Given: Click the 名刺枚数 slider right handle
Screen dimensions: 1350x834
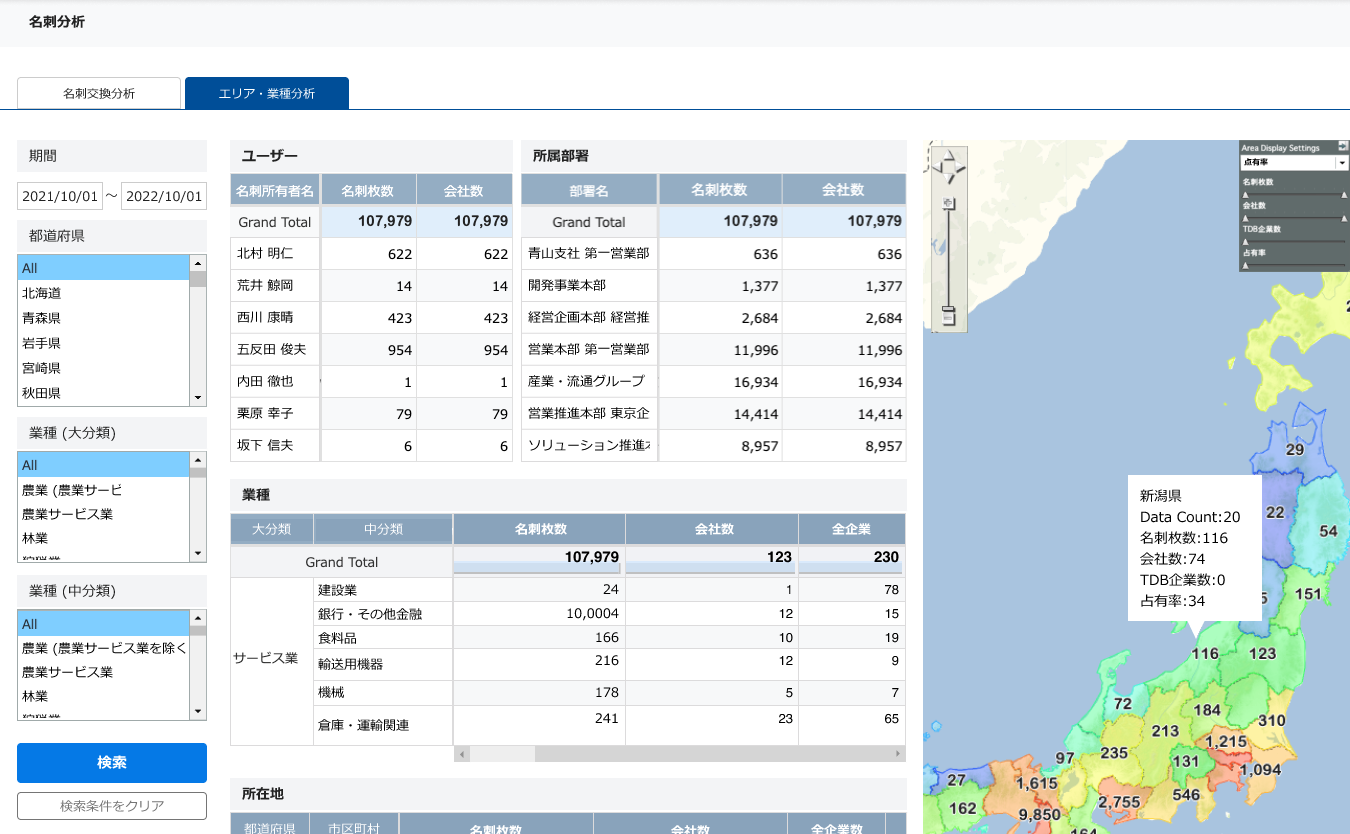Looking at the screenshot, I should tap(1343, 194).
